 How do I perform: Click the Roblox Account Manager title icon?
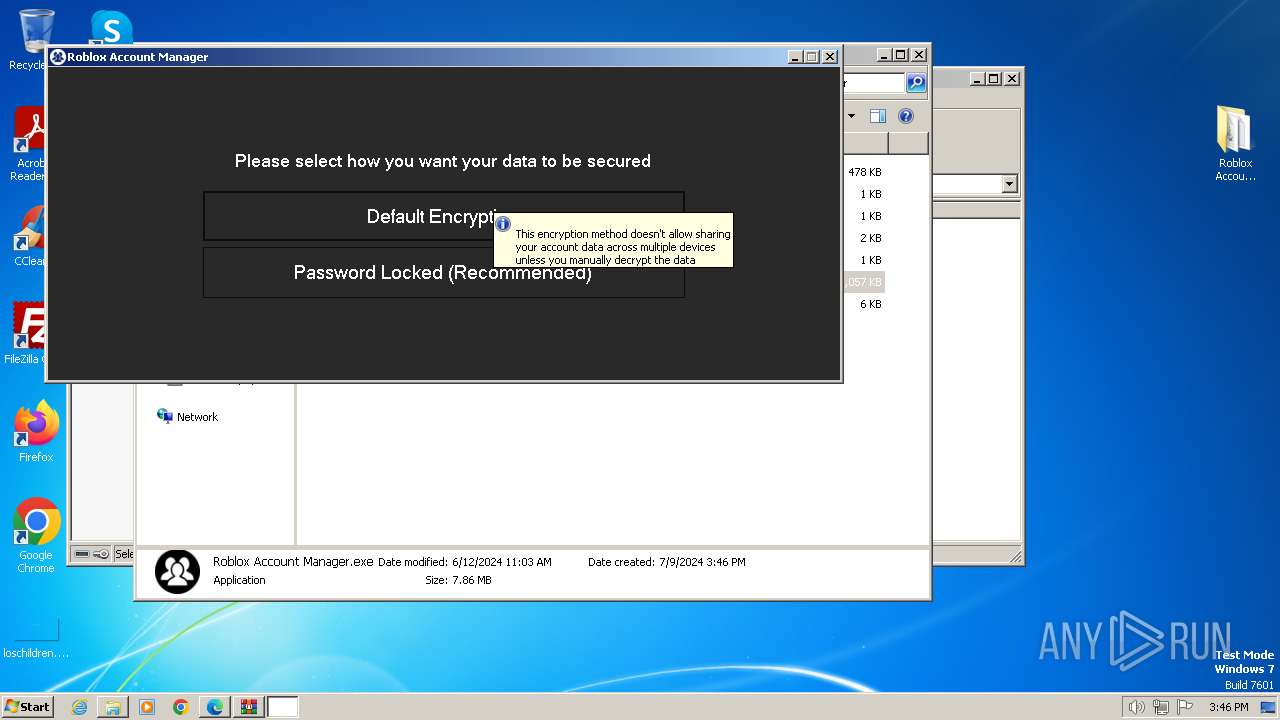tap(58, 57)
